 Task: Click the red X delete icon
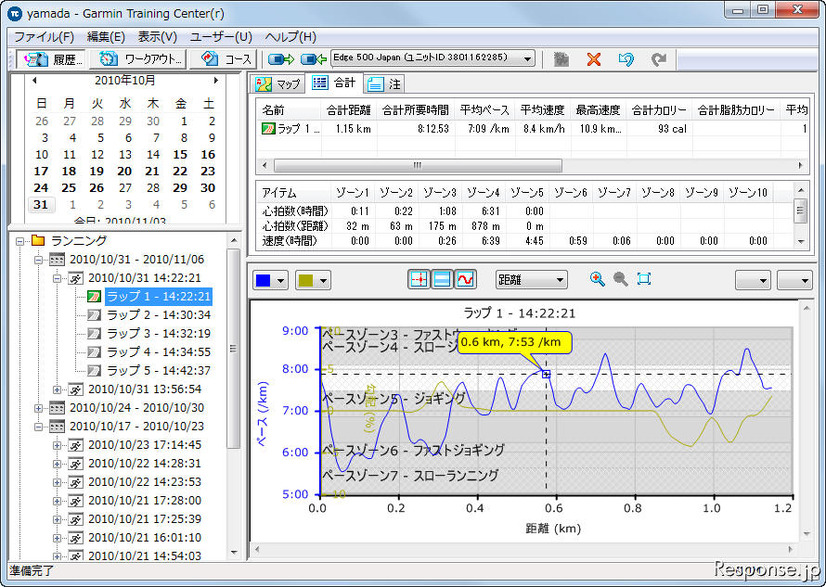(x=594, y=59)
